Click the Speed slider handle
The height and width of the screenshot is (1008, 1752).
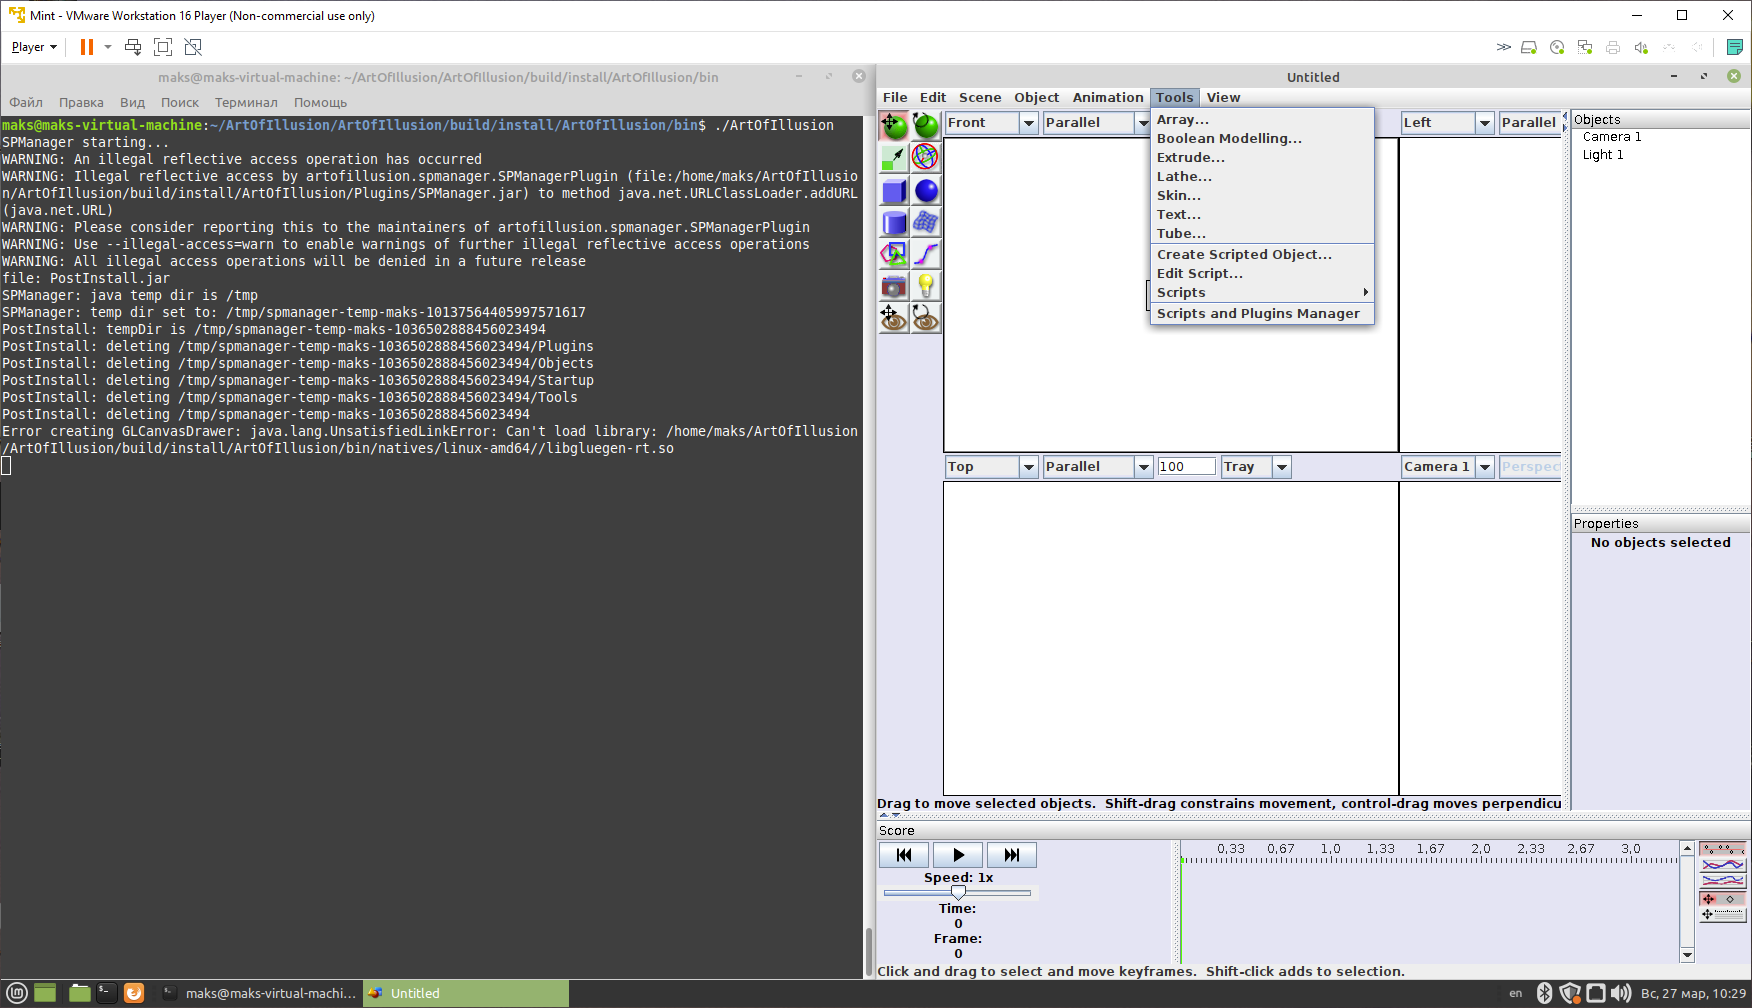click(958, 892)
